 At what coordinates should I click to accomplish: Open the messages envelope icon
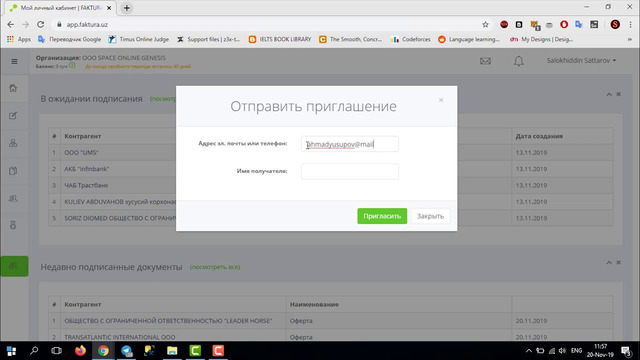click(x=485, y=61)
